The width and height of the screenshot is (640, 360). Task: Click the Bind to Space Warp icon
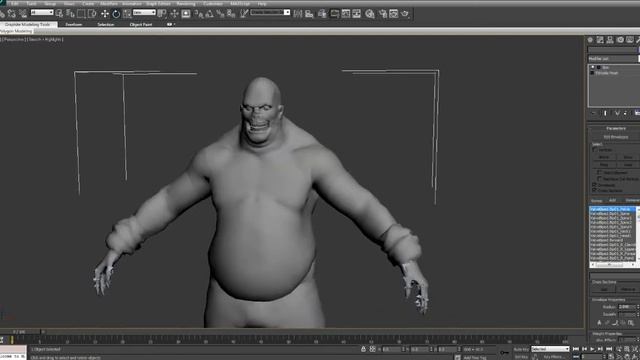[x=23, y=14]
